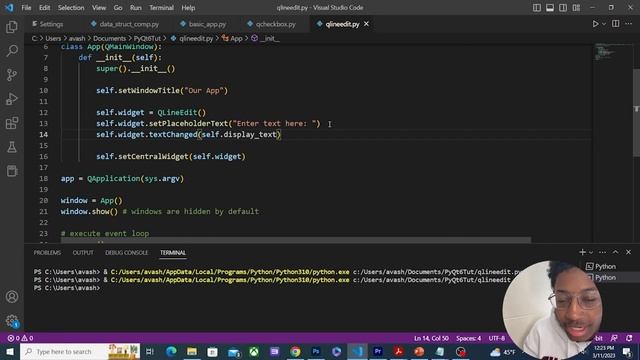The height and width of the screenshot is (360, 640).
Task: Maximize the panel with the up chevron
Action: [x=616, y=252]
